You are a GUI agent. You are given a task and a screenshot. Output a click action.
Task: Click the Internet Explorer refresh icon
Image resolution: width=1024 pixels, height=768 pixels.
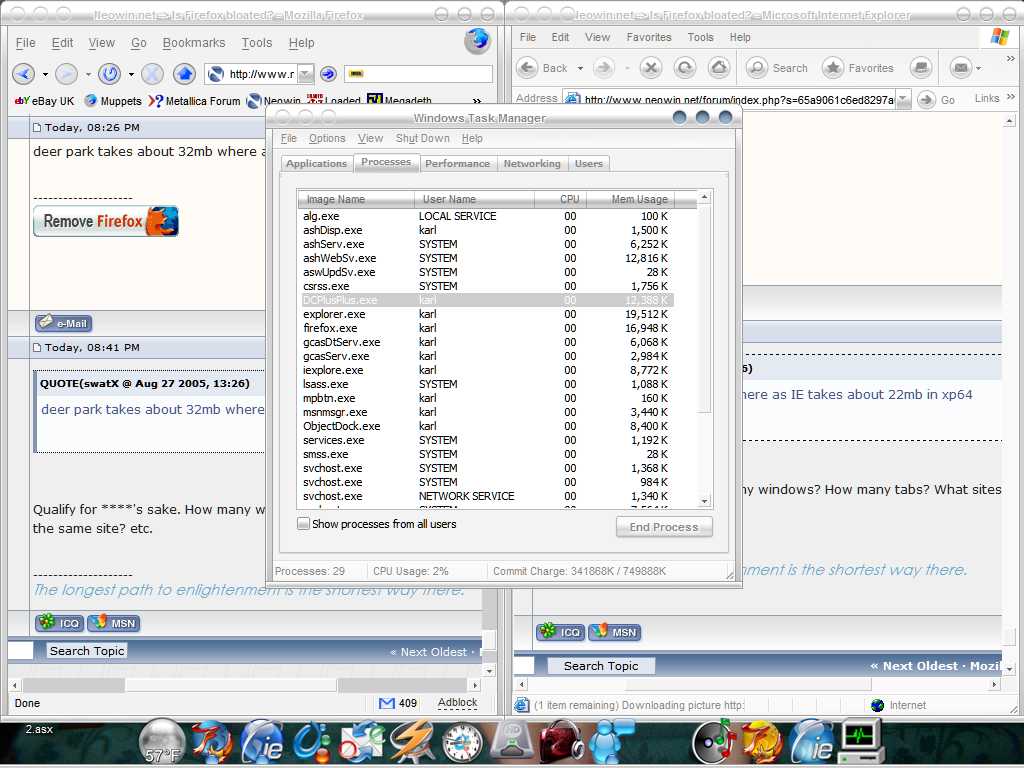click(685, 68)
